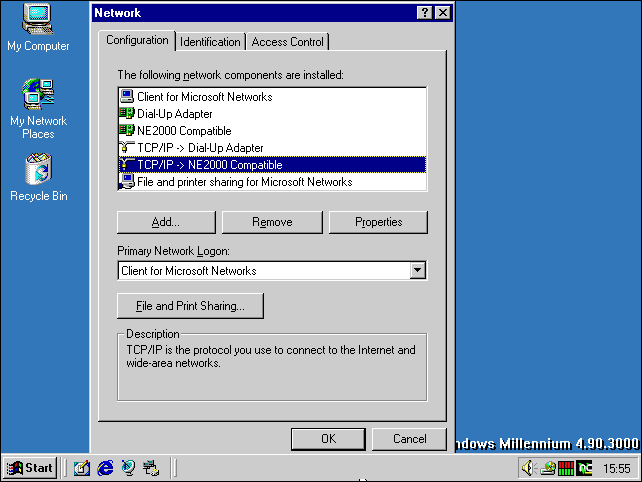Click the red-green meter tray icon

(x=566, y=468)
